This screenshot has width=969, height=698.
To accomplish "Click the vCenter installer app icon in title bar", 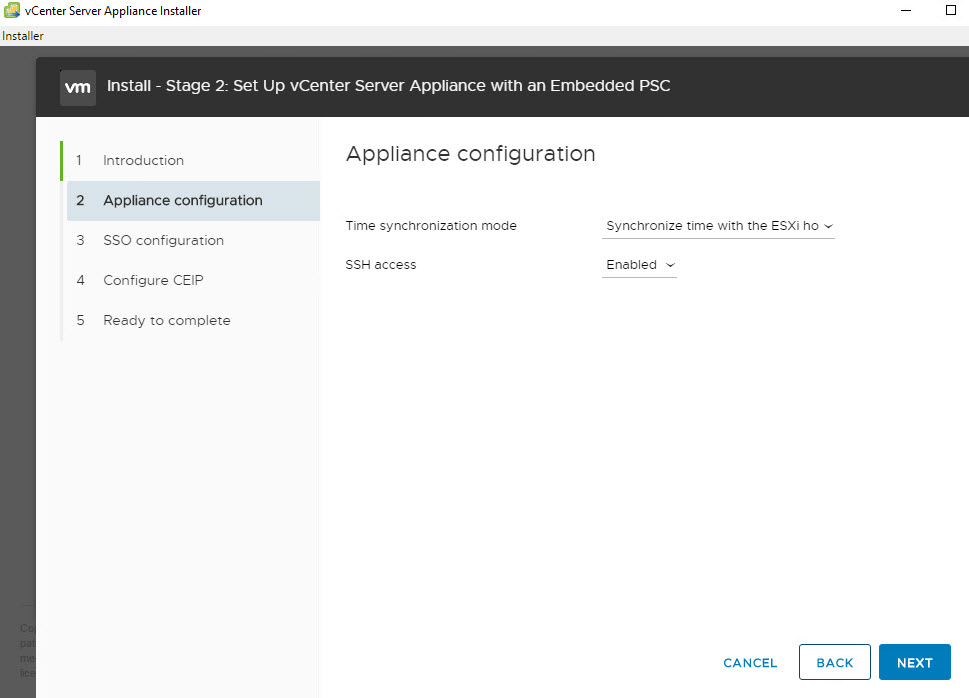I will (x=11, y=11).
